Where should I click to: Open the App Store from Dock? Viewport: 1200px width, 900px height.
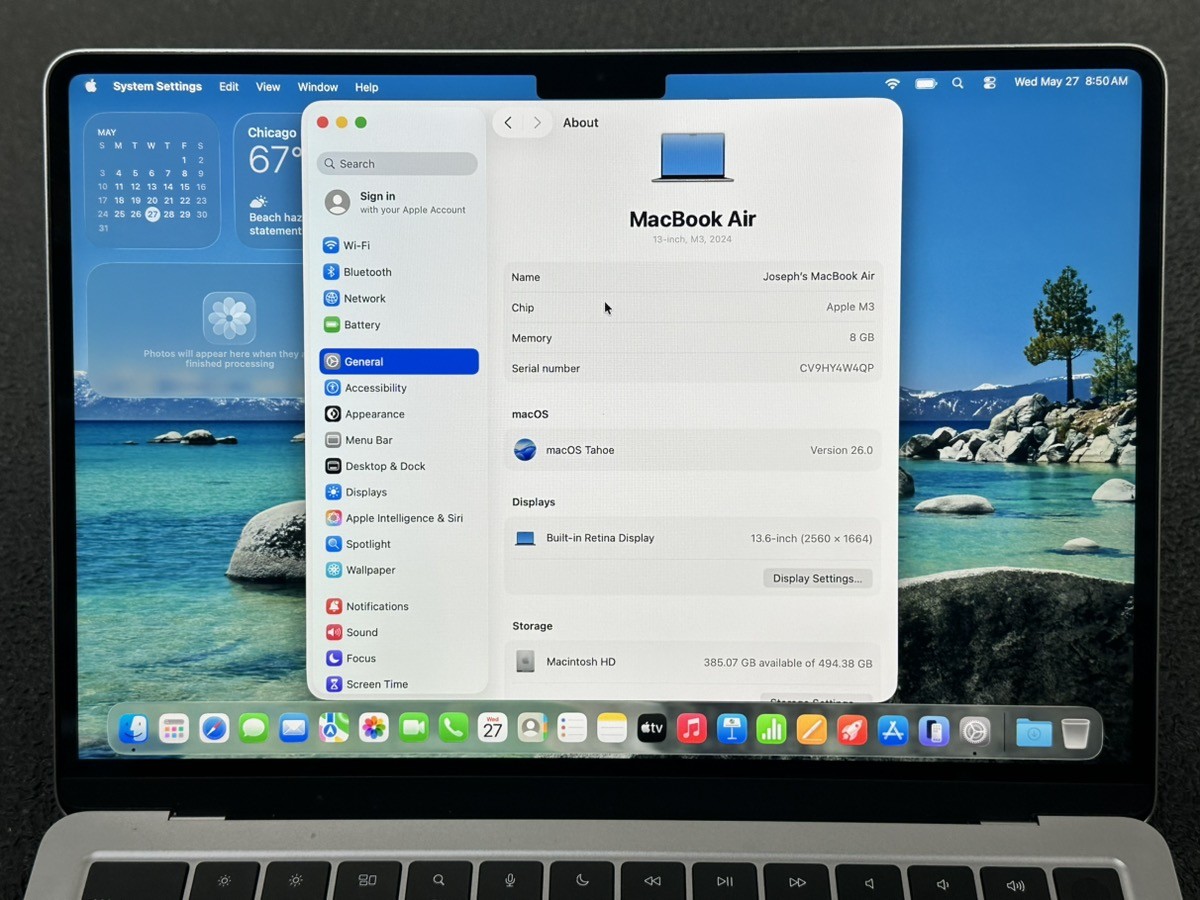tap(892, 731)
